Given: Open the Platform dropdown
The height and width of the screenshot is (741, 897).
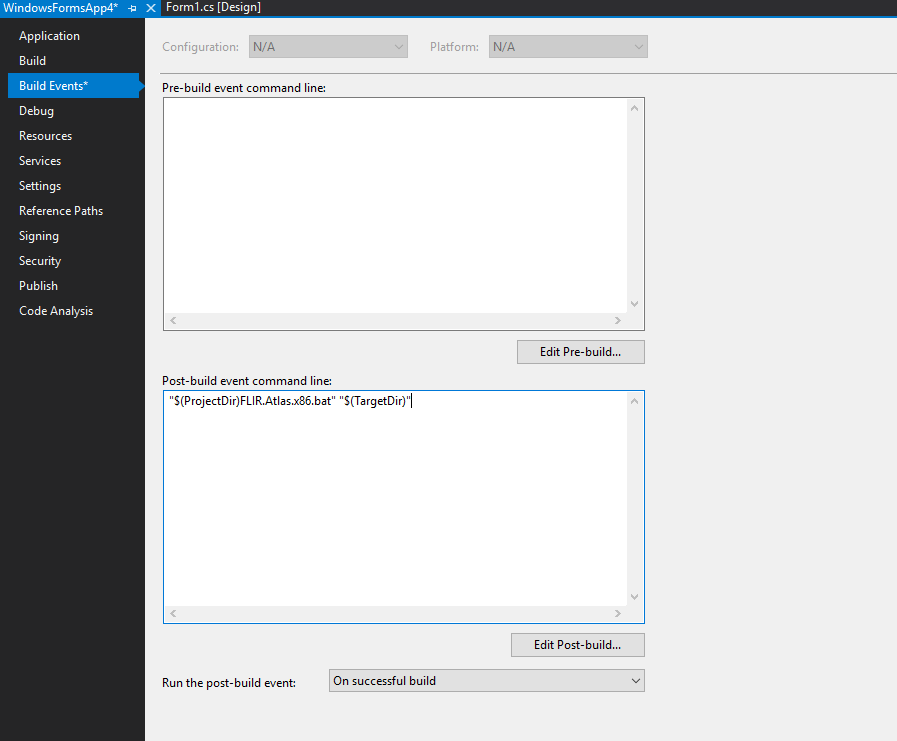Looking at the screenshot, I should coord(568,47).
